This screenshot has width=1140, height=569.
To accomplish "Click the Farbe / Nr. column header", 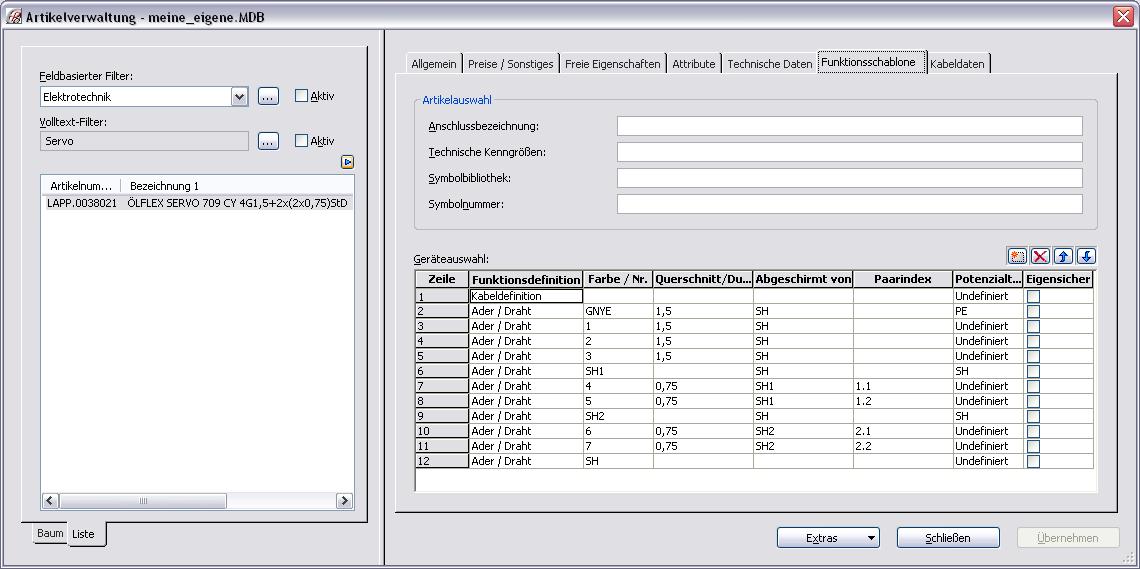I will click(x=618, y=279).
